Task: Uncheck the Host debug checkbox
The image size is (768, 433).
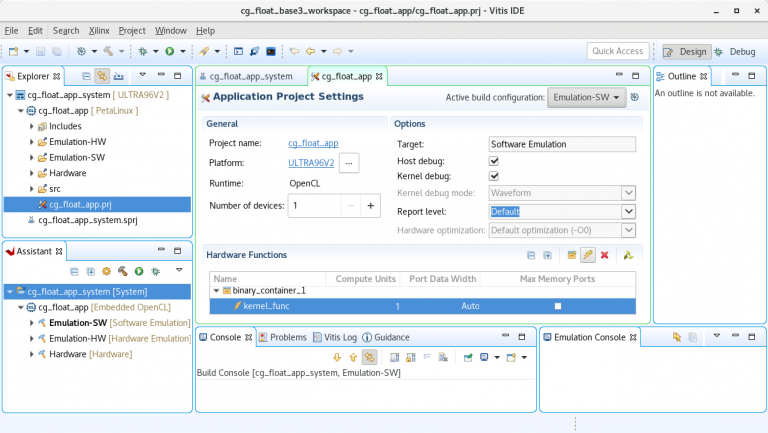Action: 494,161
